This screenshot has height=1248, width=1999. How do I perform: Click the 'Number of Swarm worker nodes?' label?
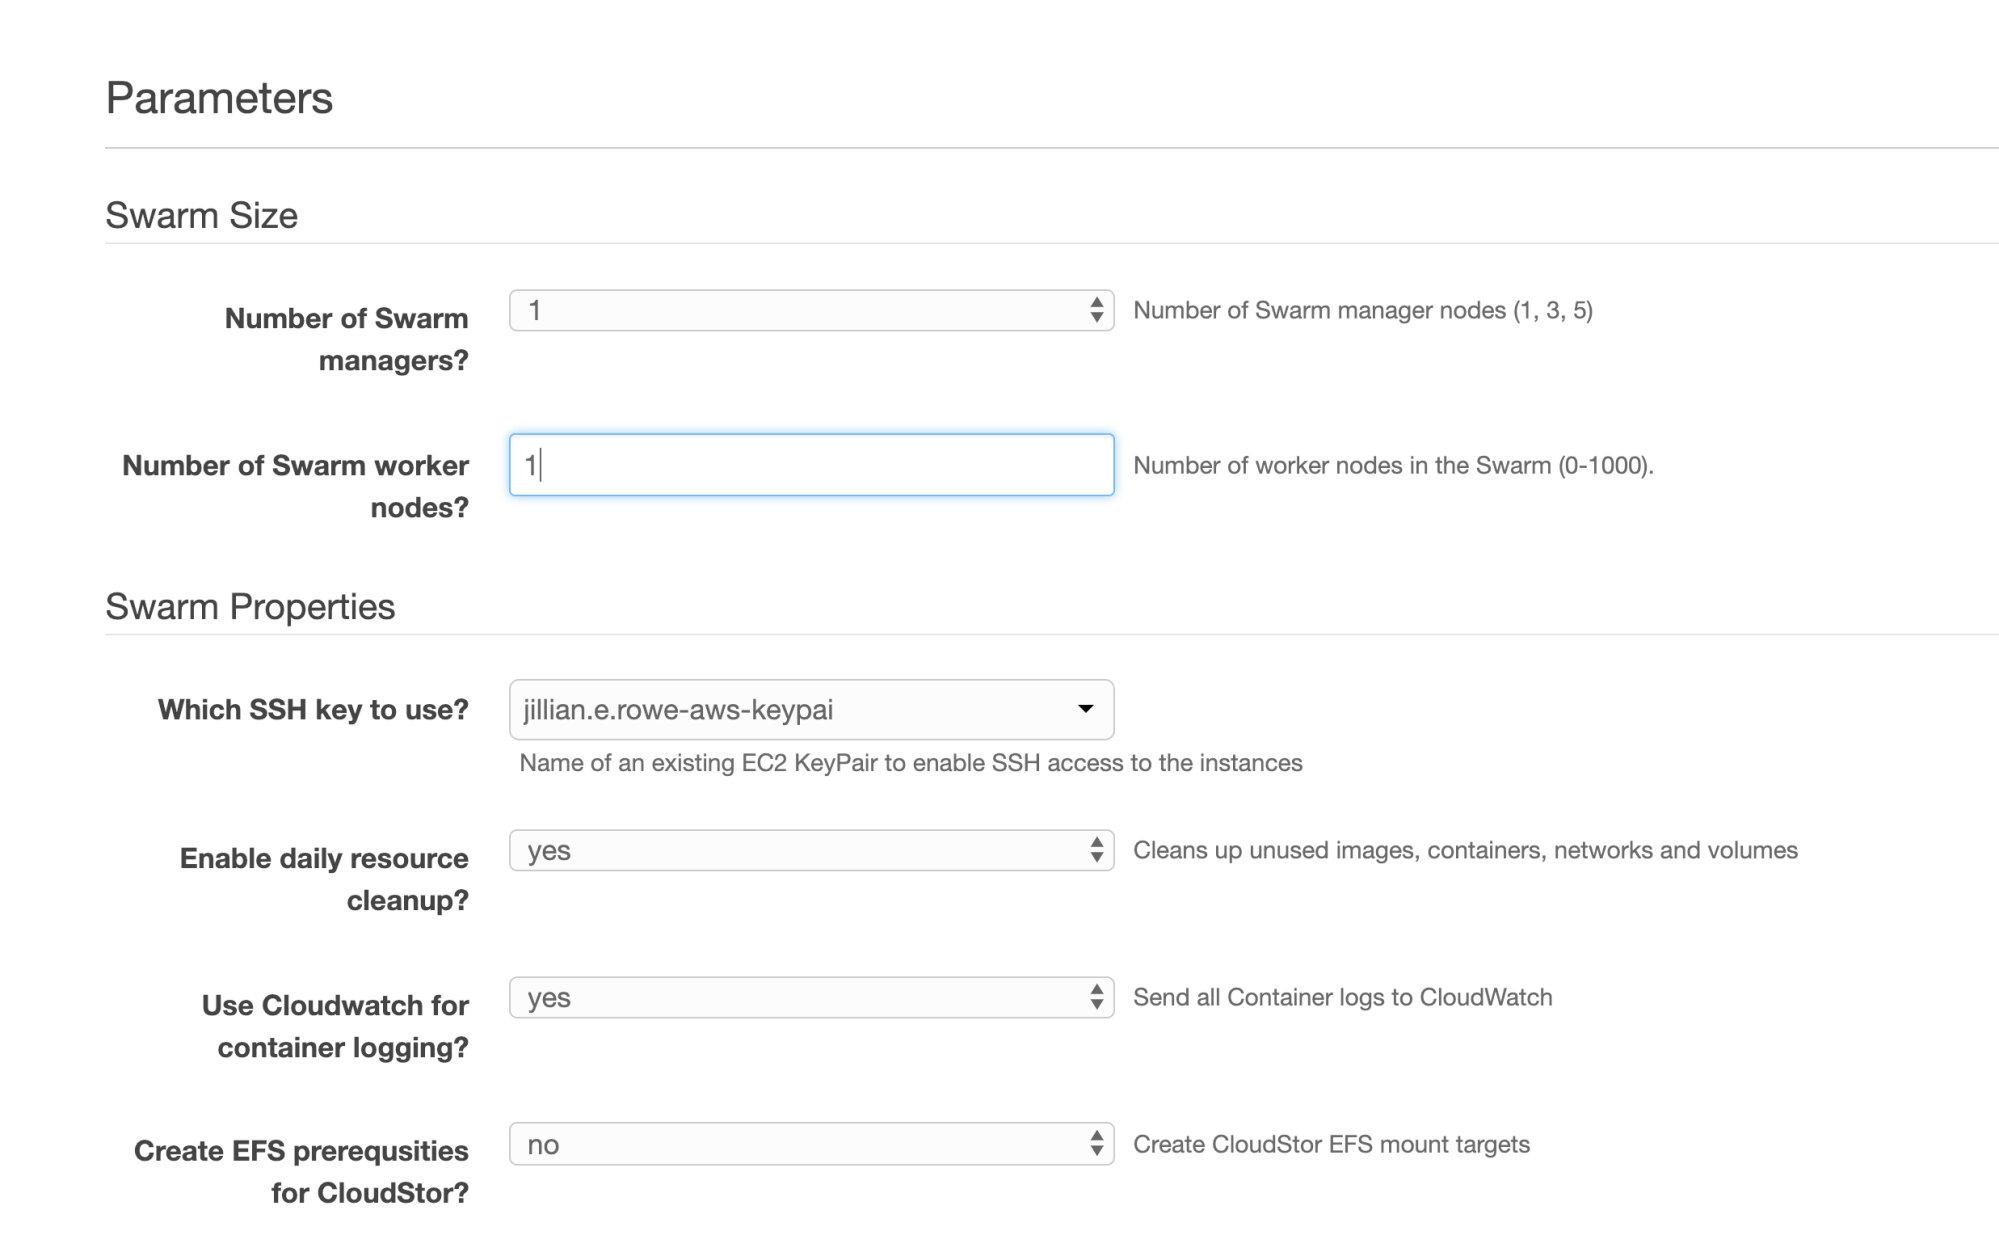point(295,486)
